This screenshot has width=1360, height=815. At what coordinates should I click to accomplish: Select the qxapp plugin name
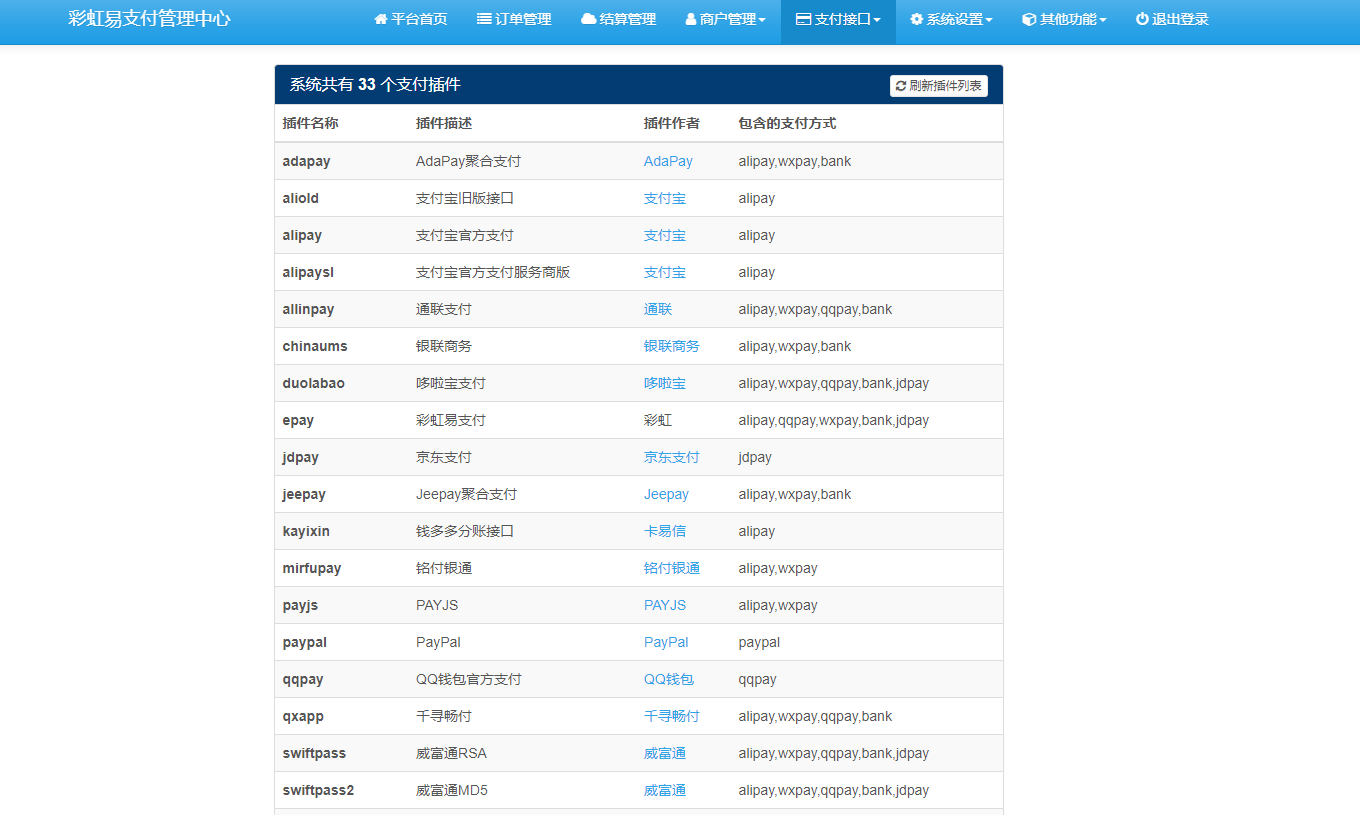(x=303, y=716)
